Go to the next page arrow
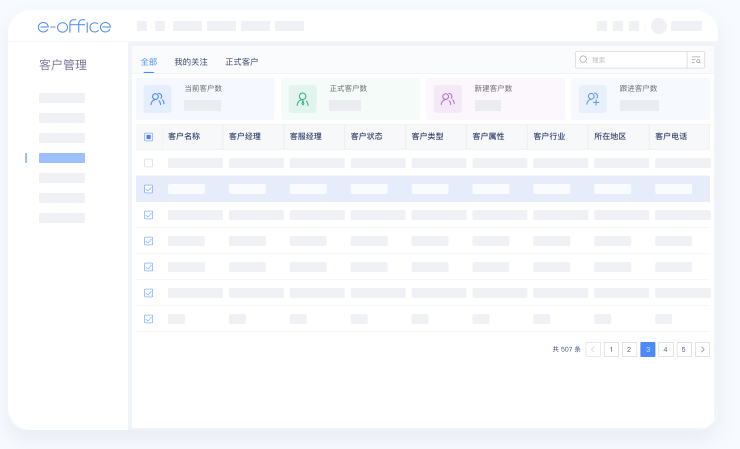Image resolution: width=740 pixels, height=449 pixels. point(702,349)
